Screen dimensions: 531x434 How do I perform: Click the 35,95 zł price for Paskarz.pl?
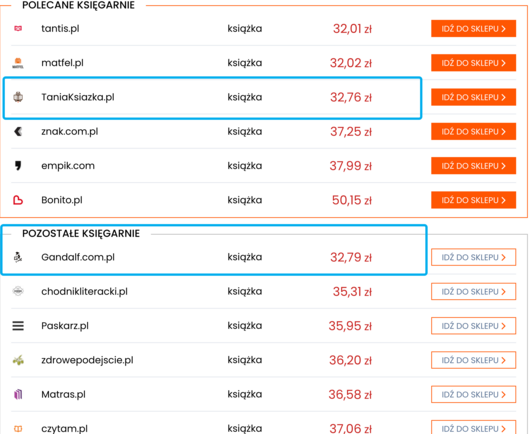(350, 326)
